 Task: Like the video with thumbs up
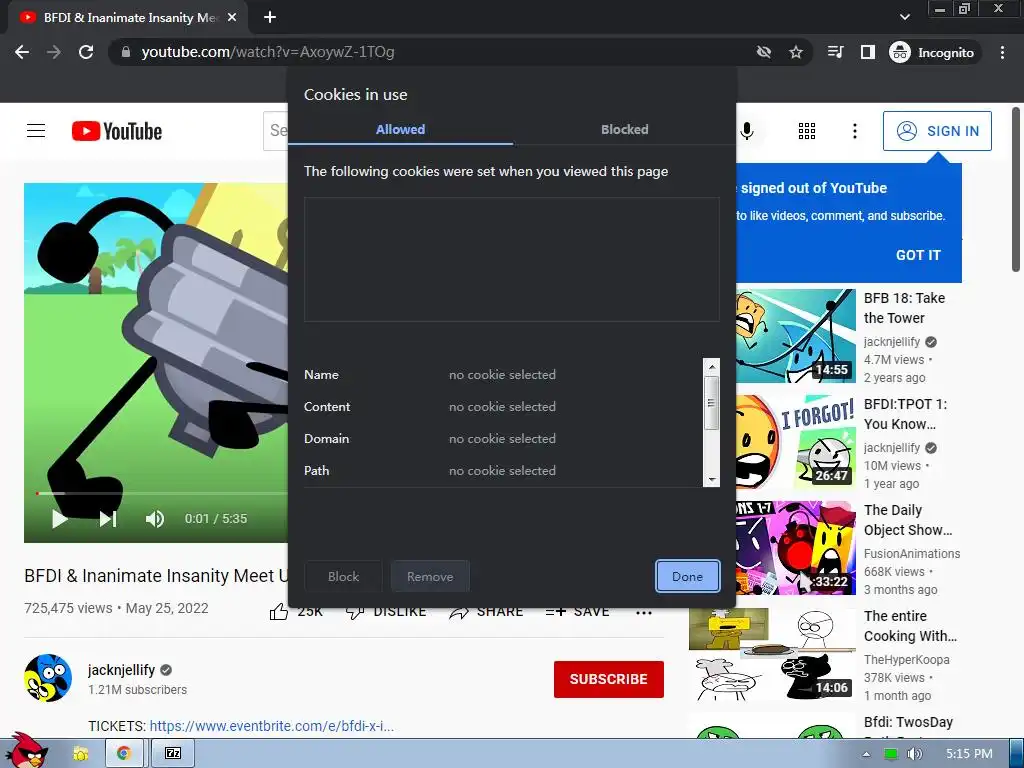pos(279,612)
